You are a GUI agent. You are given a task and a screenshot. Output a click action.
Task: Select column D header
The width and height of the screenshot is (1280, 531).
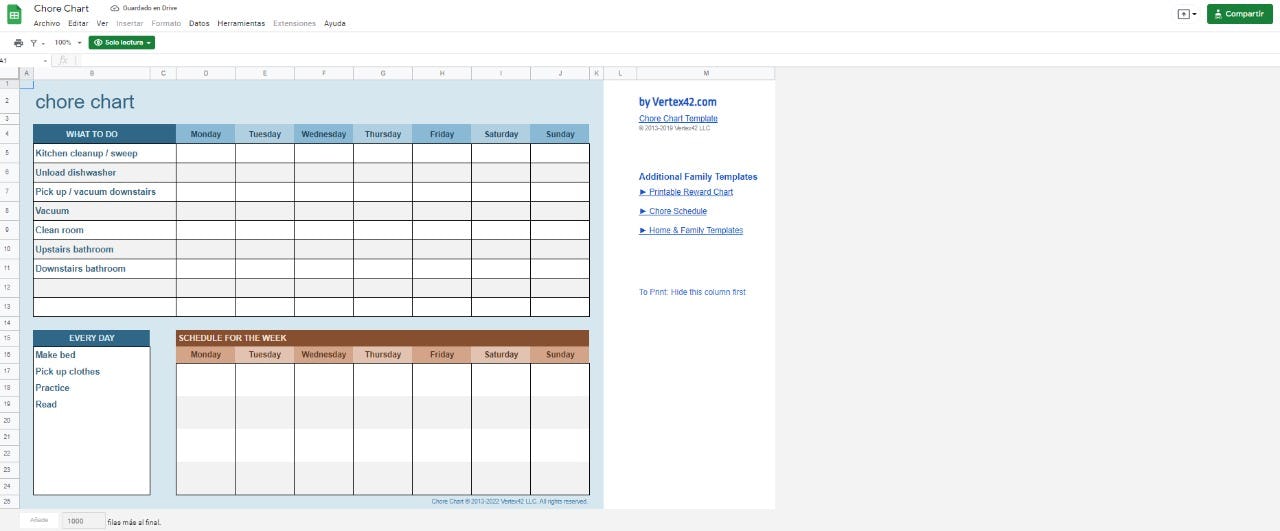[x=206, y=73]
